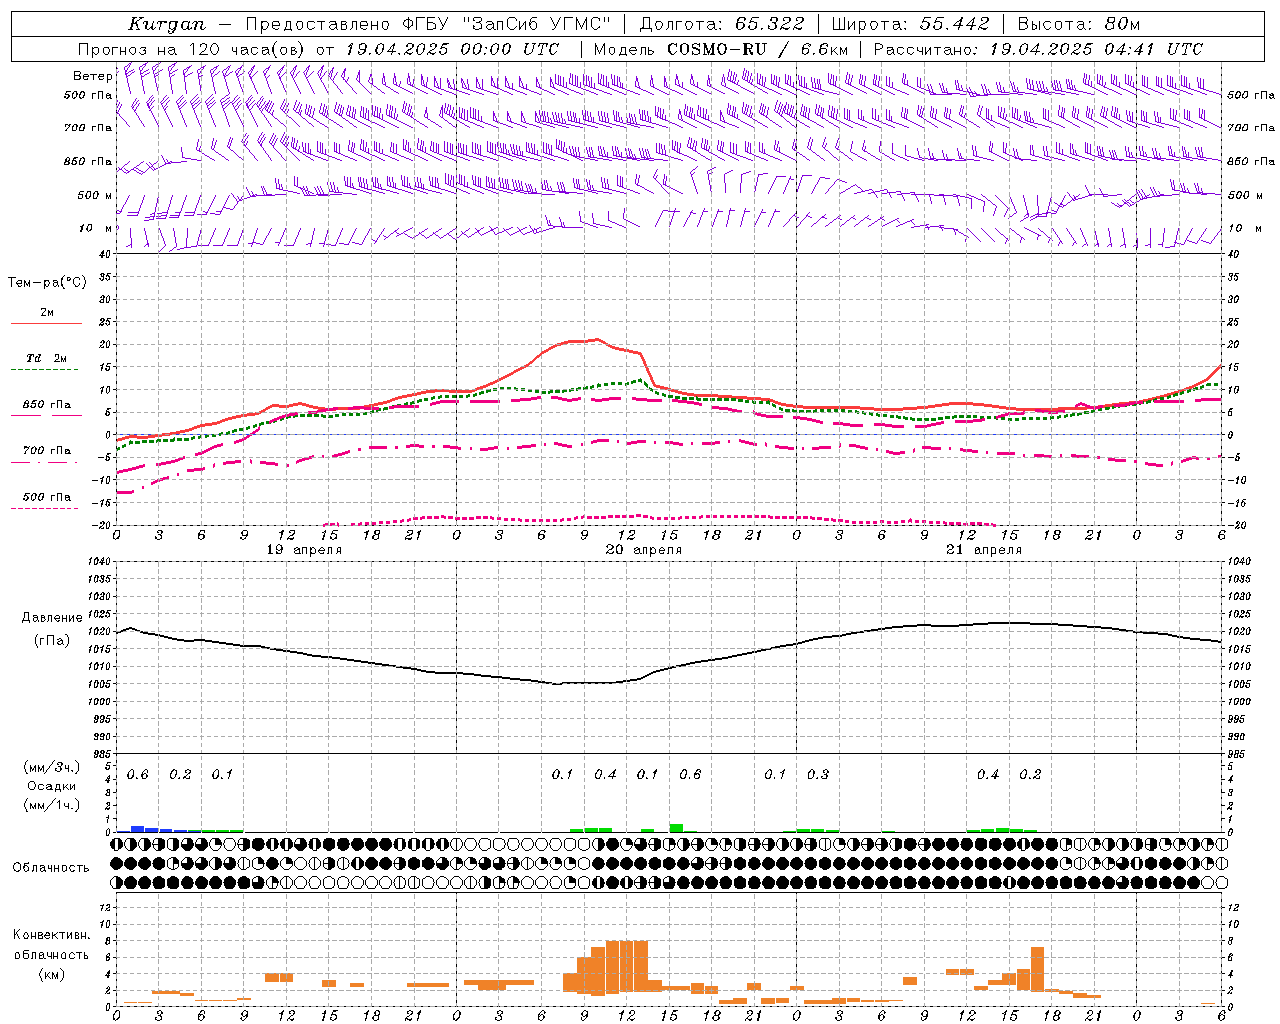
Task: Click the 'Широта: 55.442' header field
Action: coord(910,24)
